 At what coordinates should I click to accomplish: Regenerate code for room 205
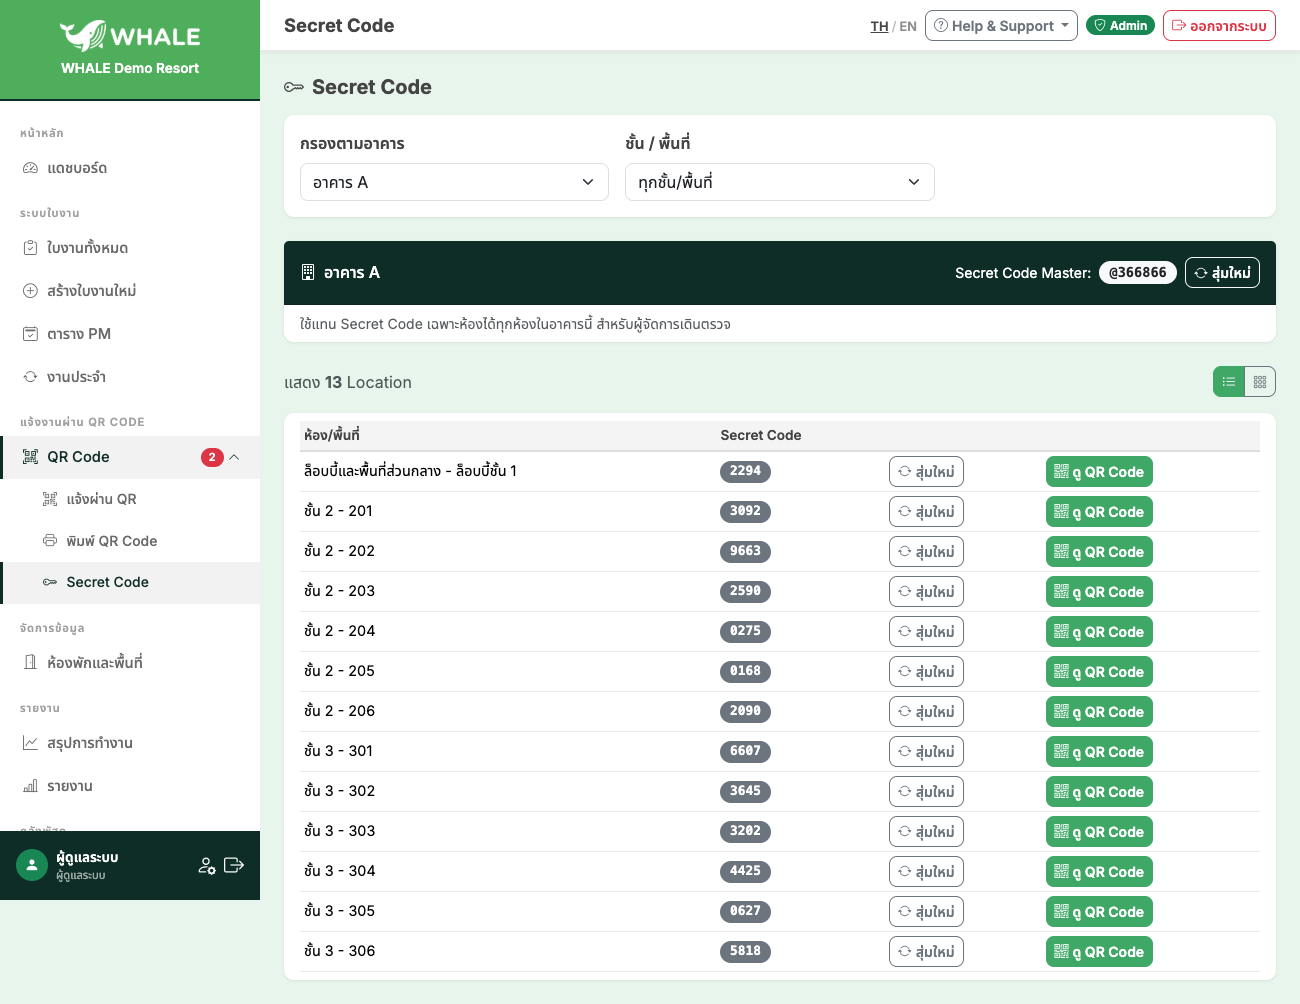click(926, 672)
